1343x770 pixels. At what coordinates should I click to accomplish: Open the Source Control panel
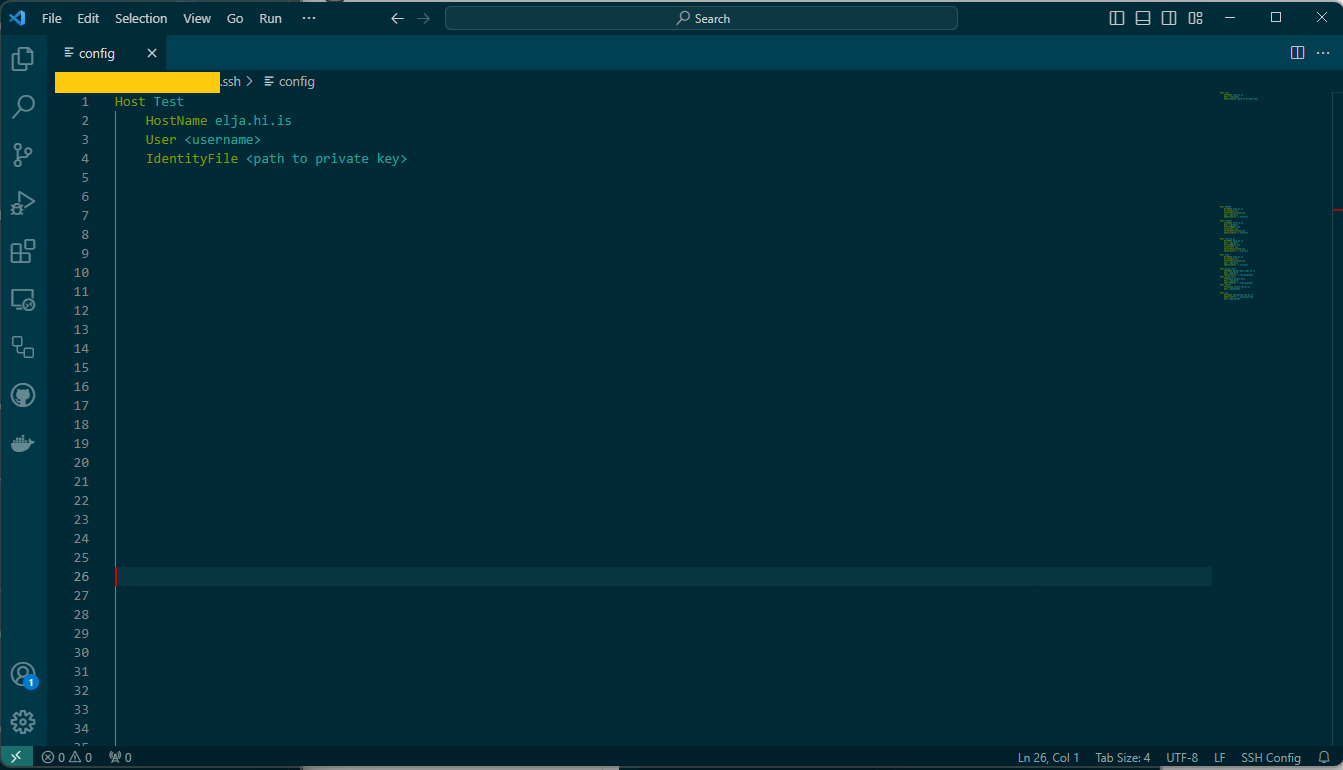coord(23,155)
